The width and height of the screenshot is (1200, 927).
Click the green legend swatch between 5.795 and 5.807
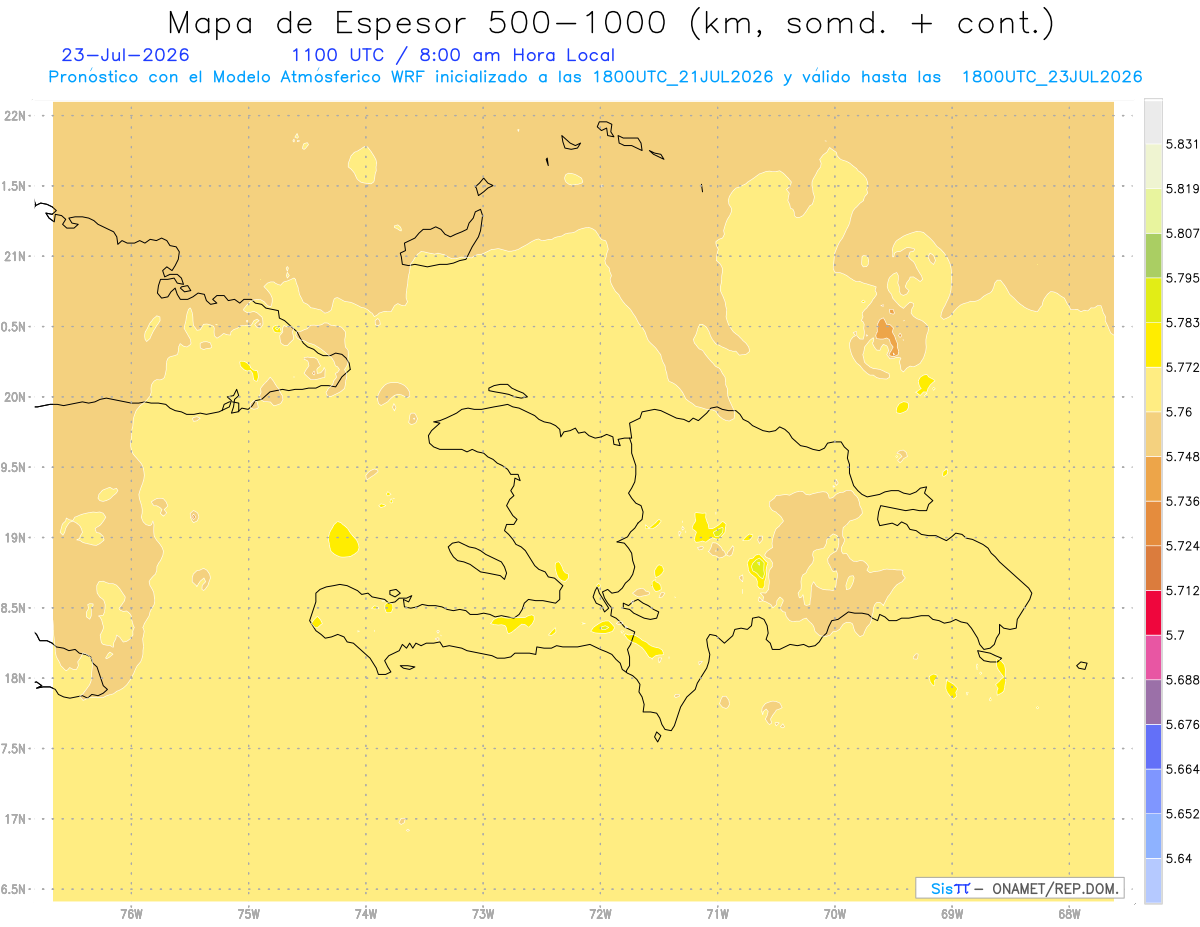point(1153,255)
